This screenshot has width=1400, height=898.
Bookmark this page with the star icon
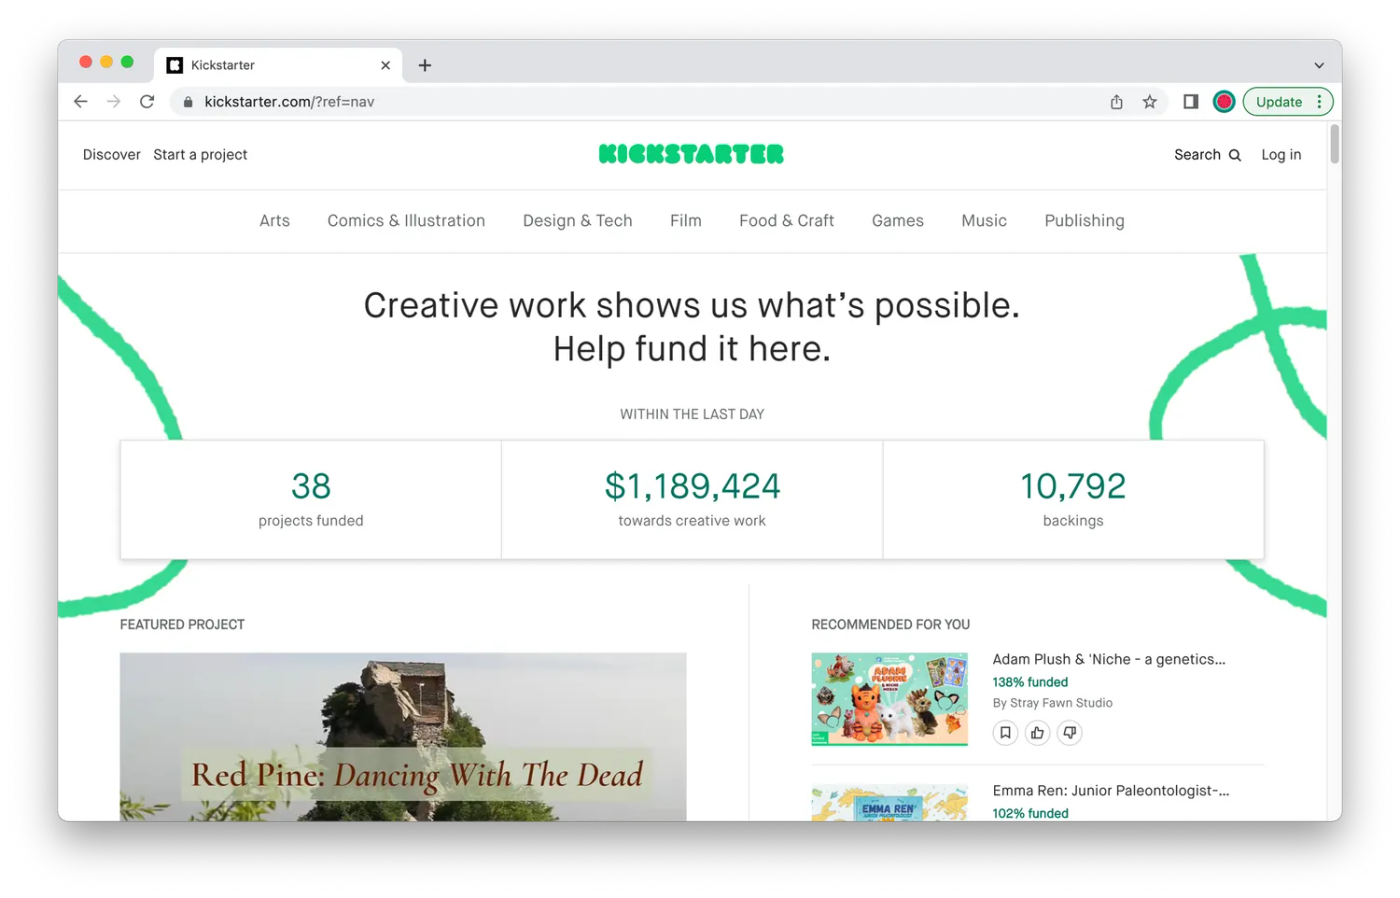point(1150,102)
